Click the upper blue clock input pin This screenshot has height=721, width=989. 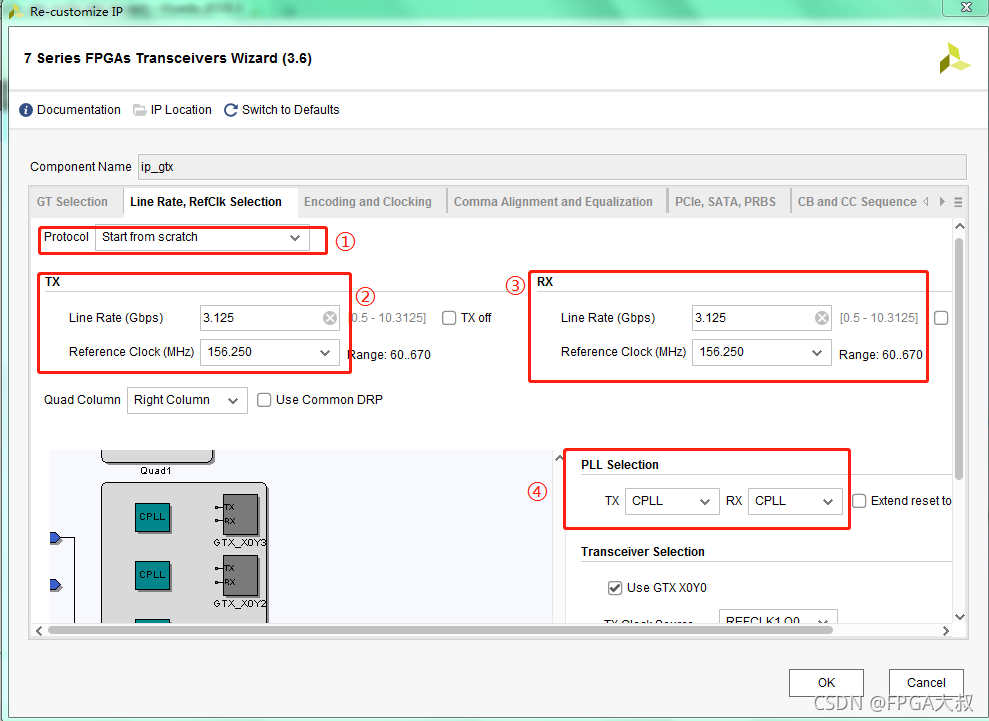[56, 537]
